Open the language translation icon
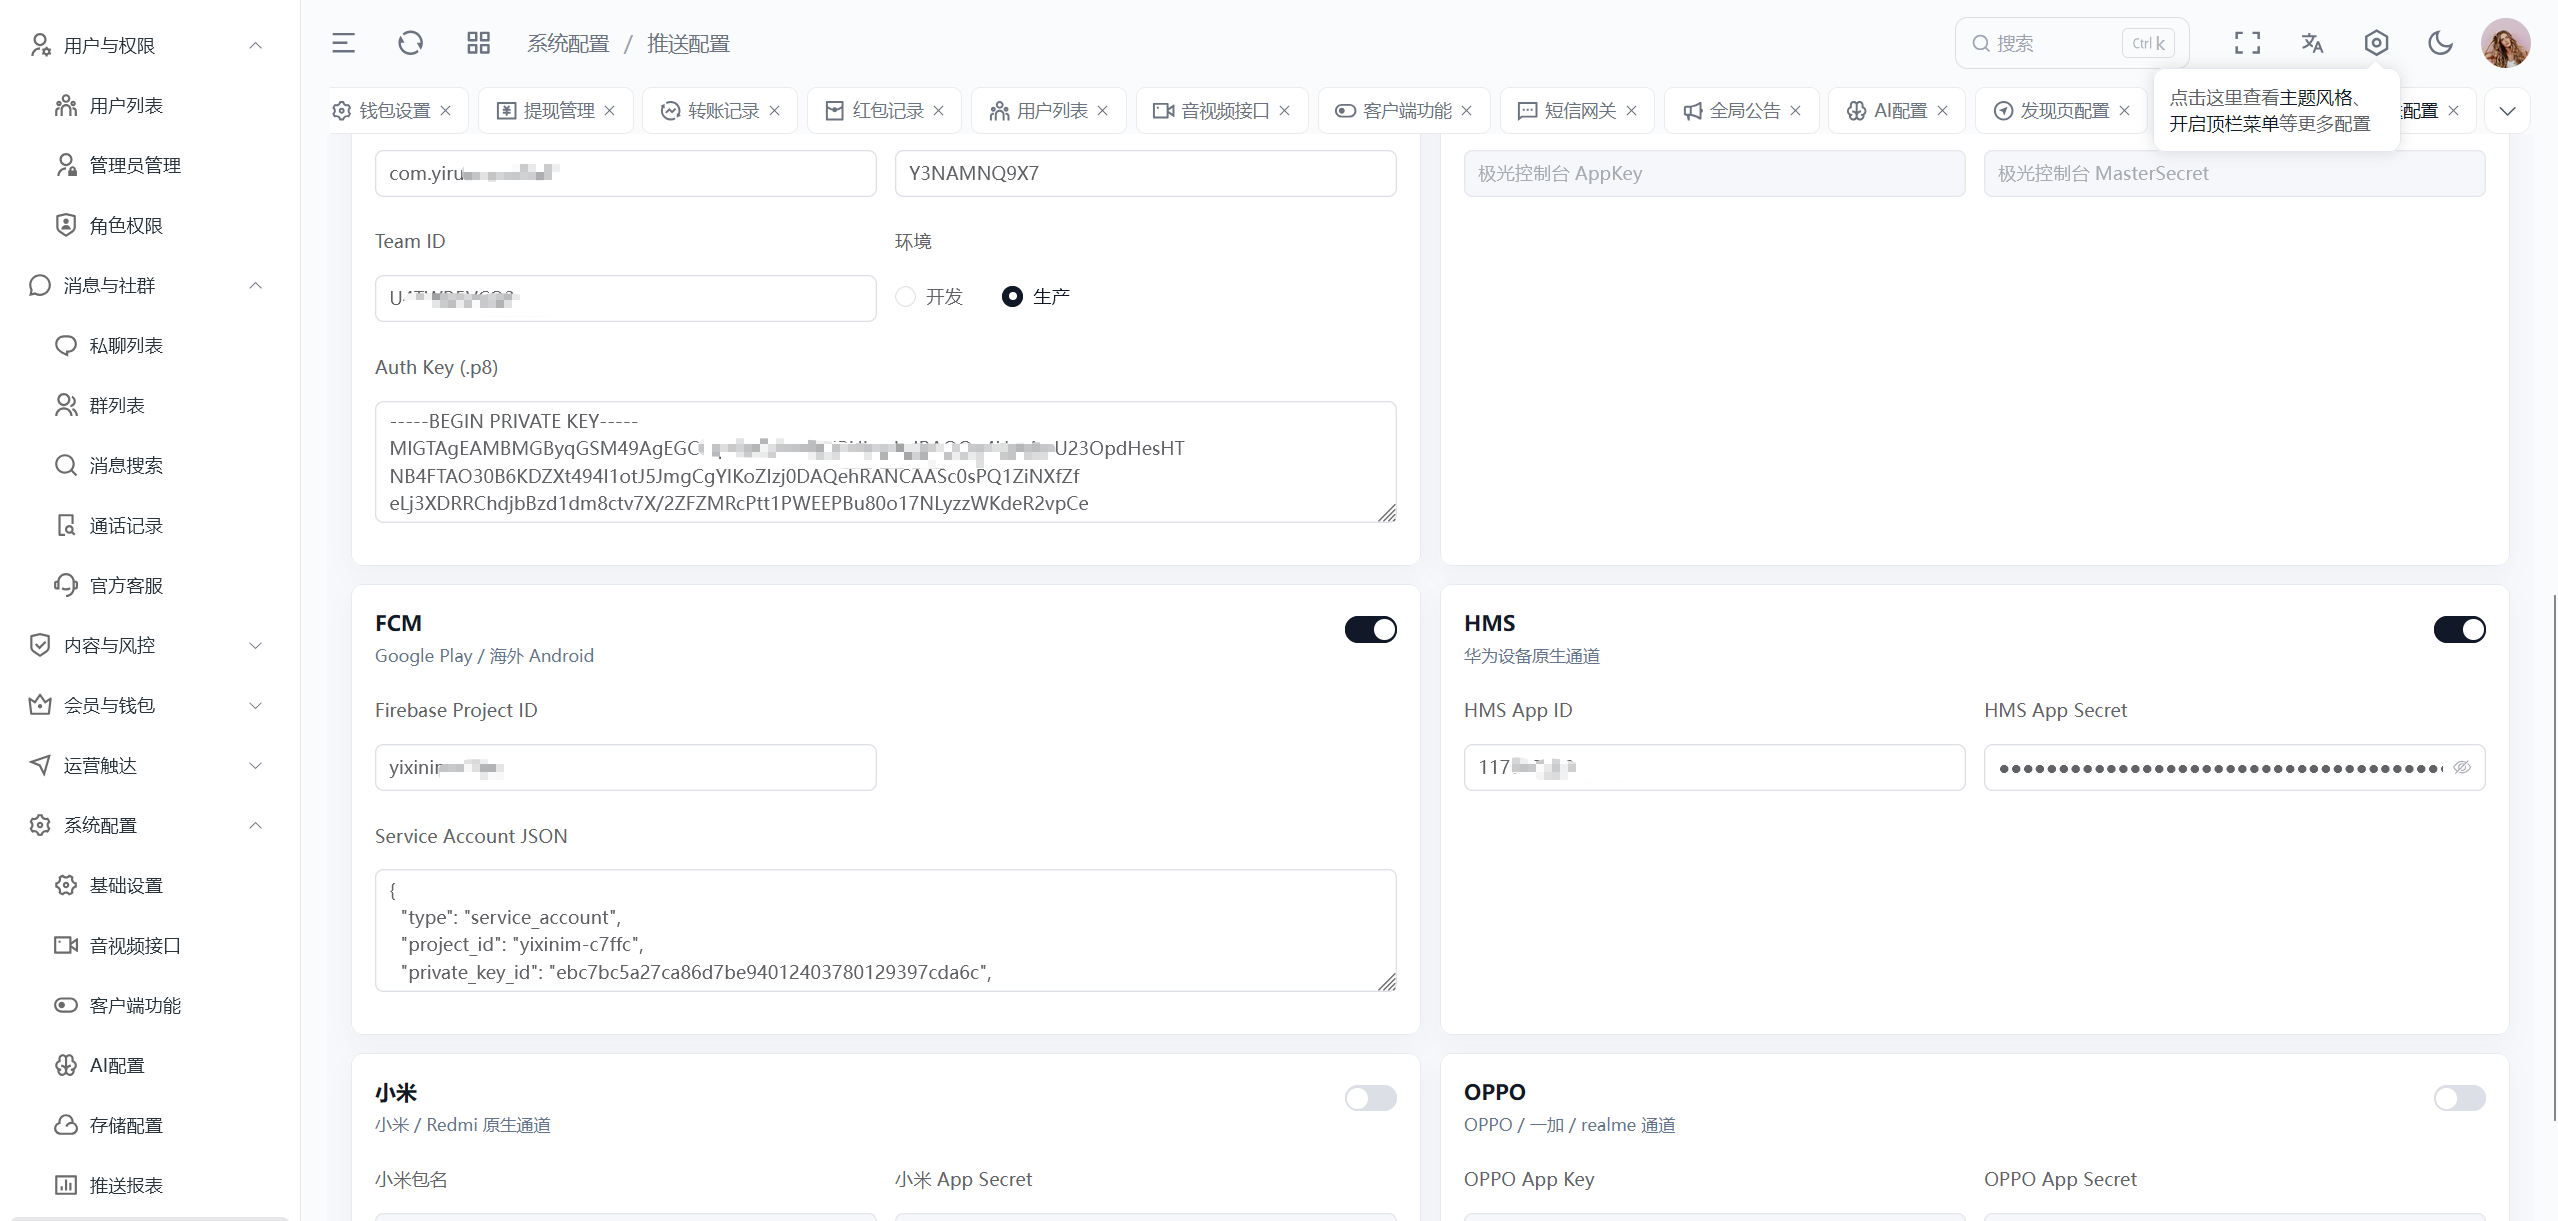This screenshot has width=2558, height=1221. (2312, 43)
